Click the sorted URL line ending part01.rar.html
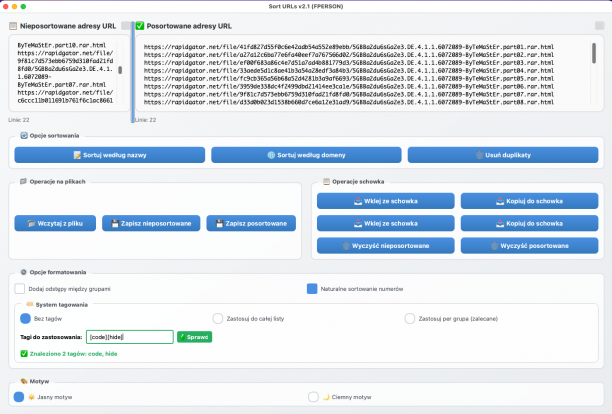Screen dimensions: 612x414 pyautogui.click(x=349, y=47)
